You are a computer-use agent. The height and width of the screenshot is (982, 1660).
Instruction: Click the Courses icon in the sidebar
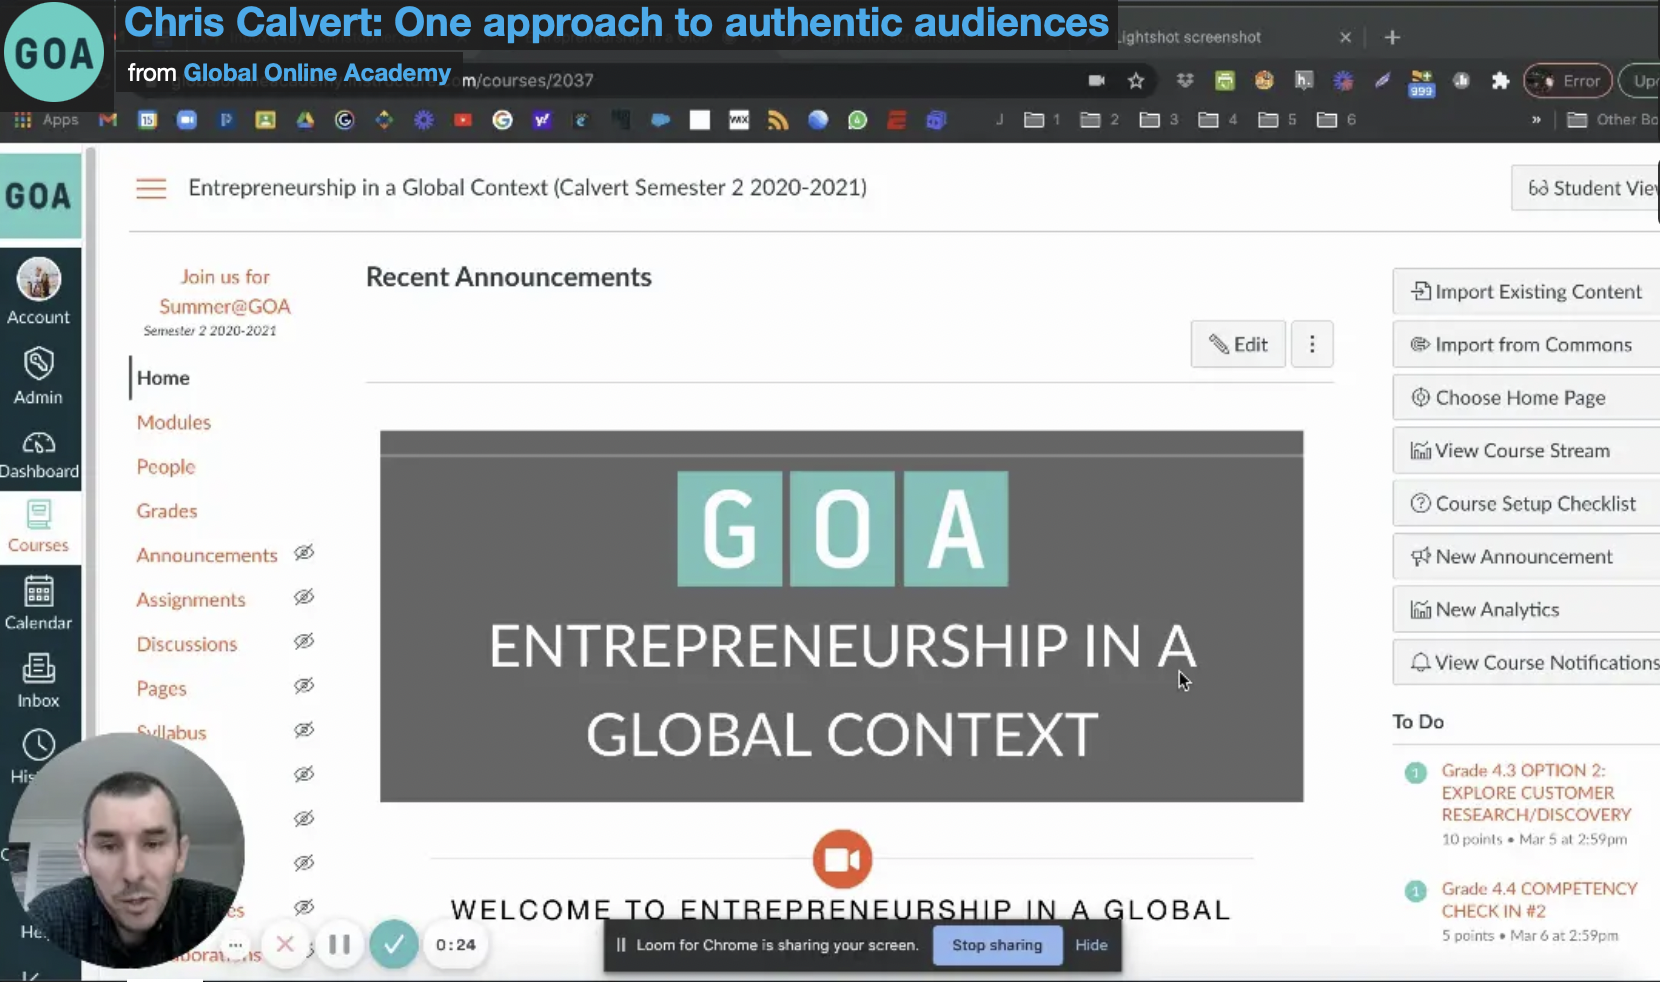point(39,526)
